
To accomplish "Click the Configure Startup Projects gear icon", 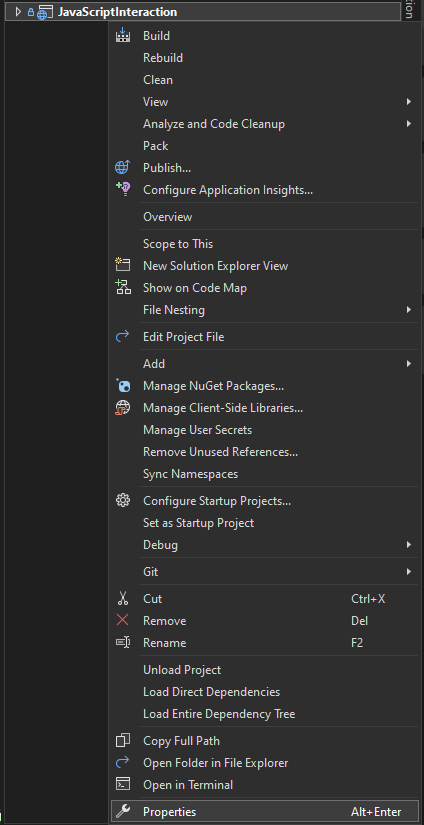I will tap(123, 500).
